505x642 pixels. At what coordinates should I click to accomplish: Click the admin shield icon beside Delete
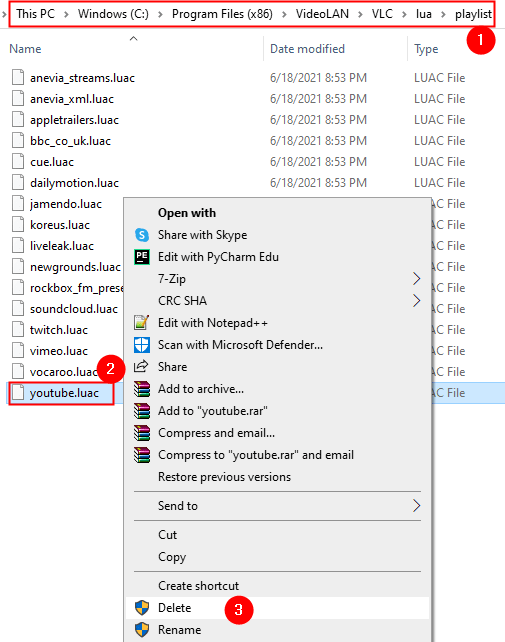[x=142, y=608]
